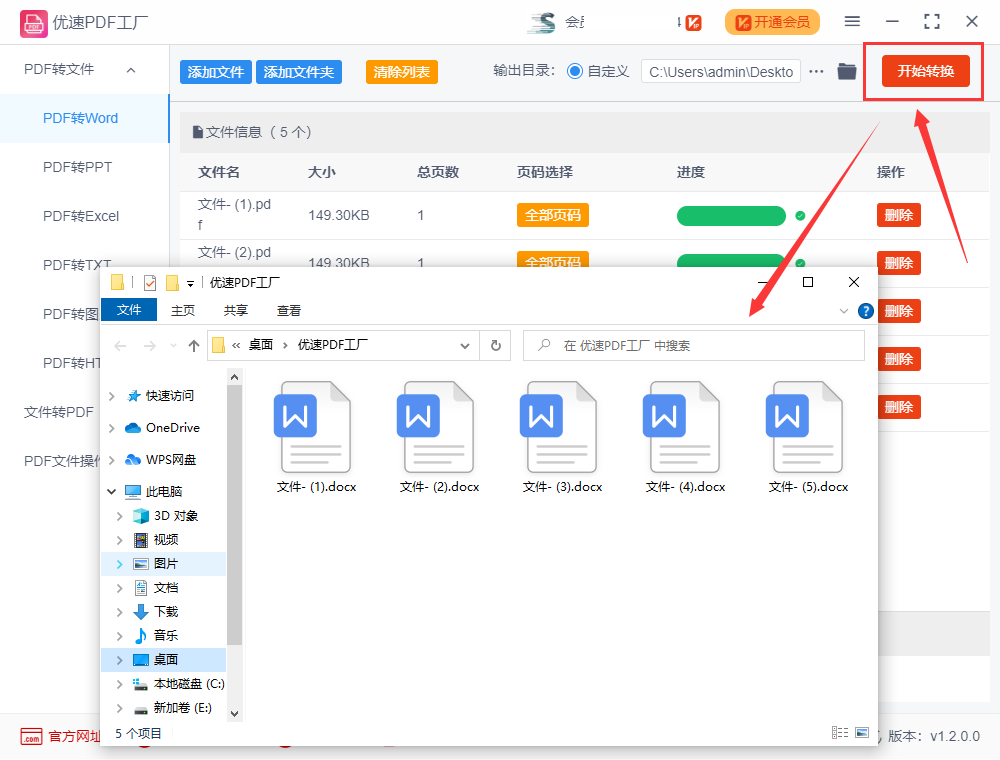Click the 添加文件夹 button
The height and width of the screenshot is (760, 1000).
point(298,72)
